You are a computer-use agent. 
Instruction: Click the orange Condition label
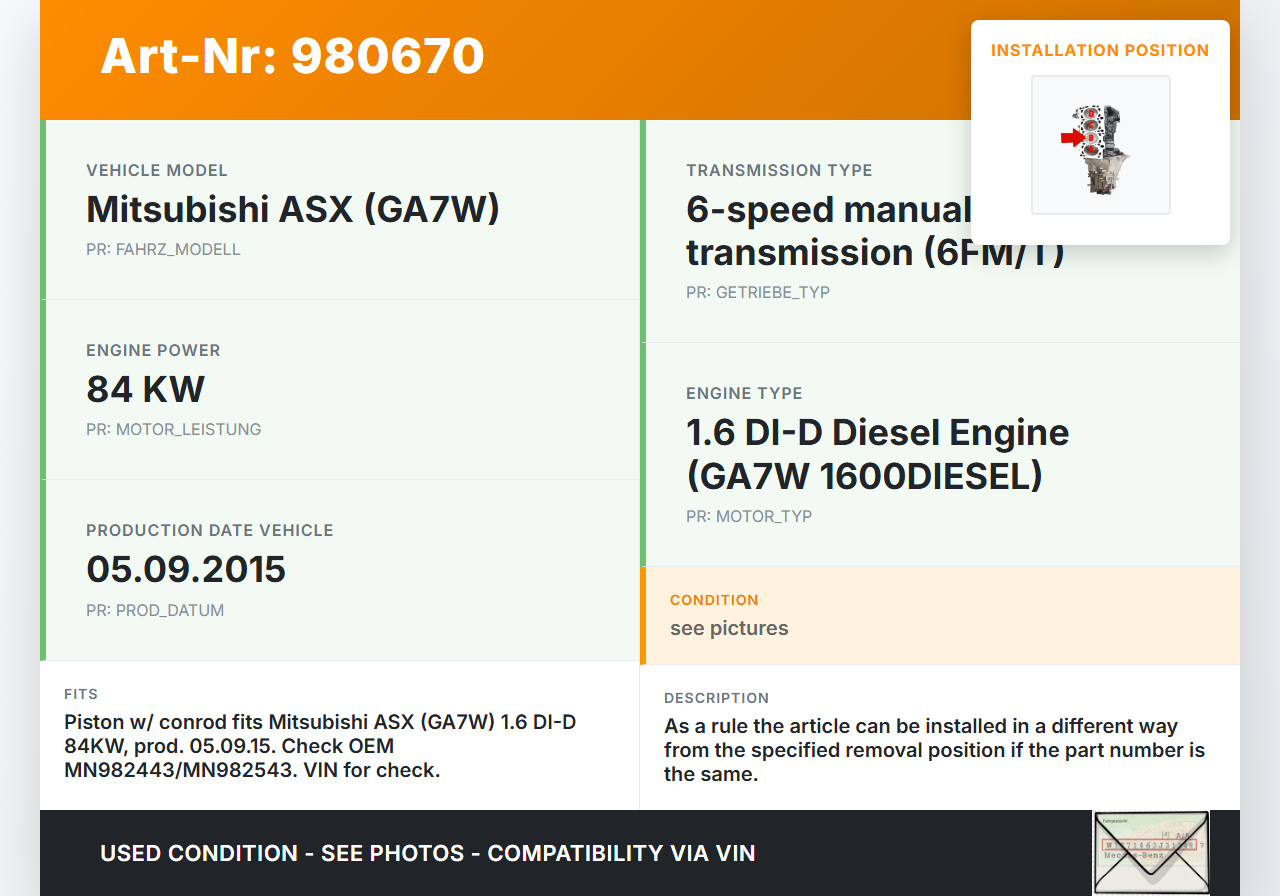(714, 600)
